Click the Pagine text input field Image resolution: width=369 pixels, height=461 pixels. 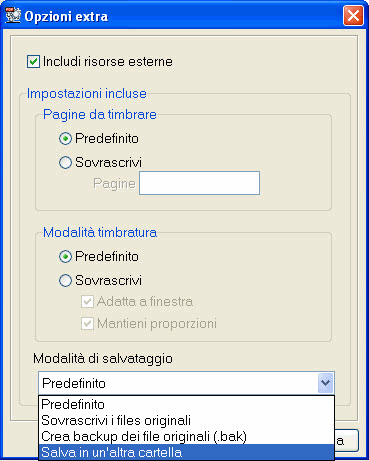pyautogui.click(x=199, y=183)
